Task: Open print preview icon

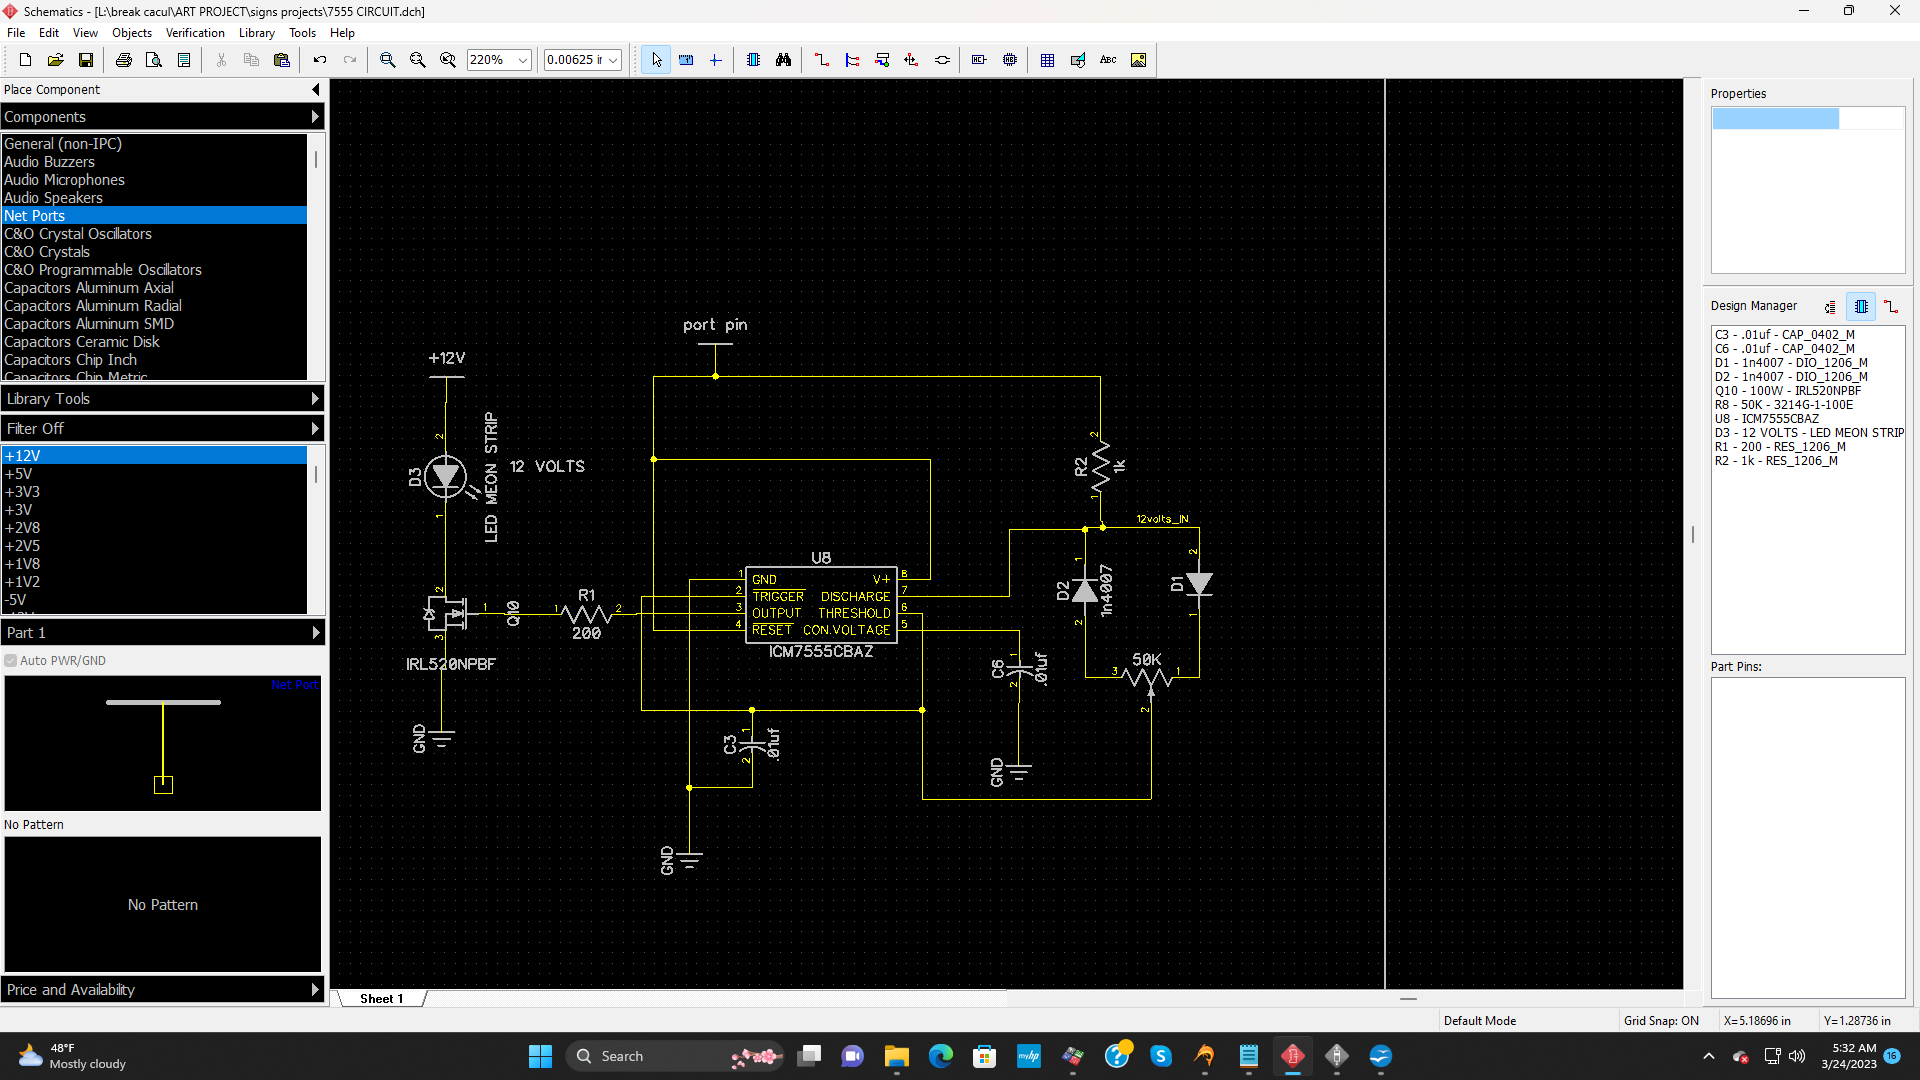Action: (x=154, y=60)
